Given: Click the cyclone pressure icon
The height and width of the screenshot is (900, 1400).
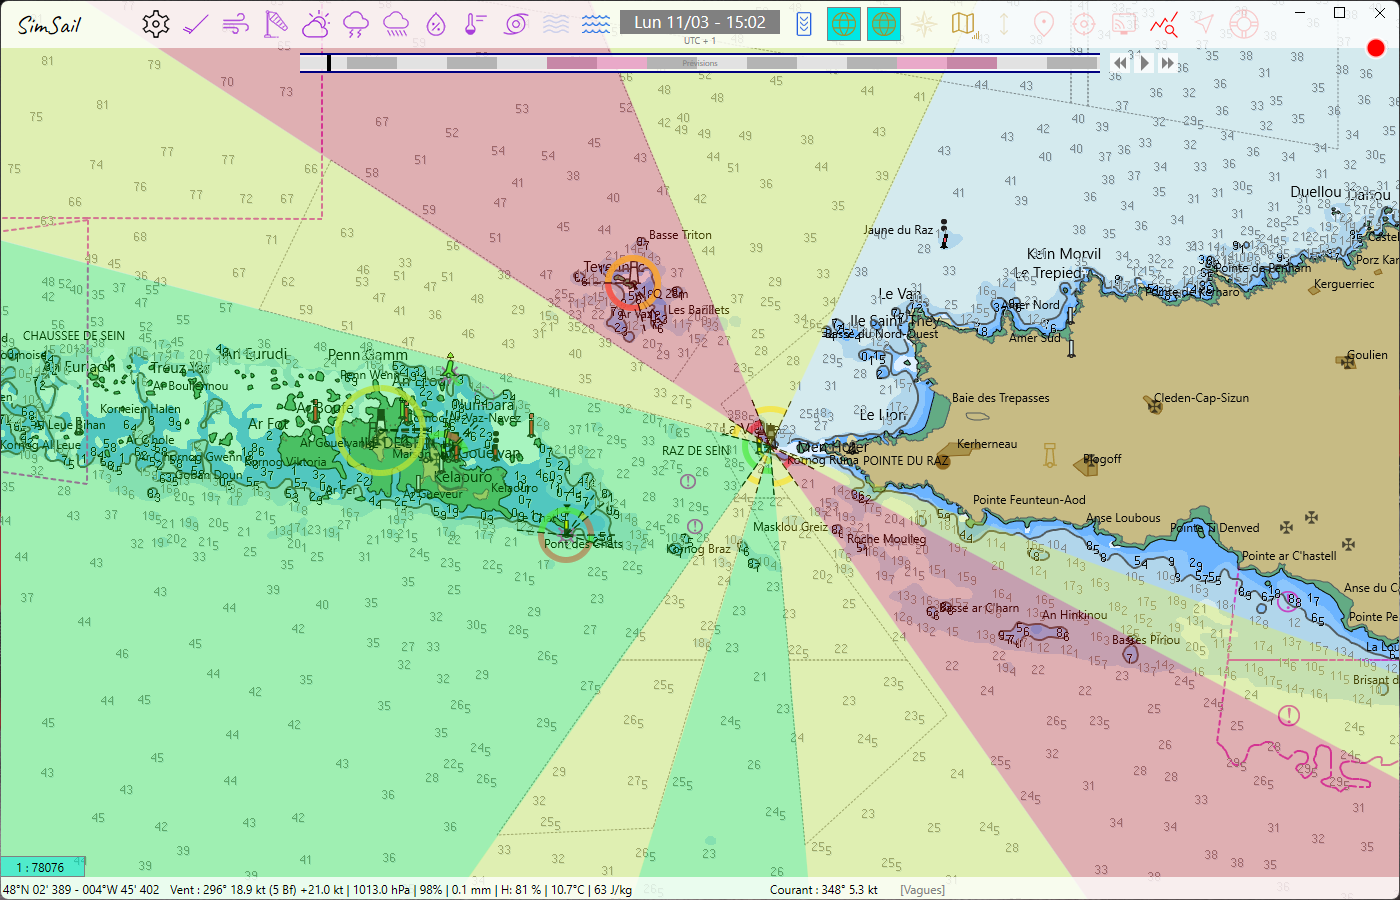Looking at the screenshot, I should [x=516, y=24].
